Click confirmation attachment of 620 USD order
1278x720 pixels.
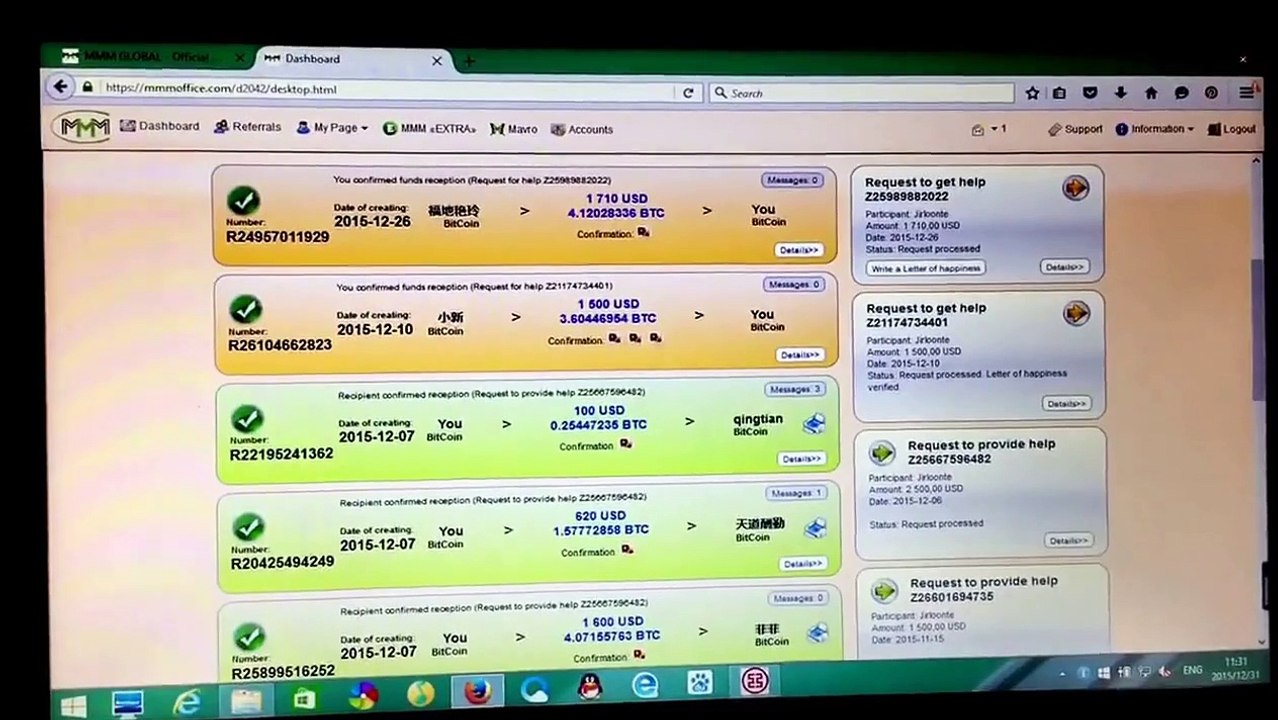coord(627,550)
